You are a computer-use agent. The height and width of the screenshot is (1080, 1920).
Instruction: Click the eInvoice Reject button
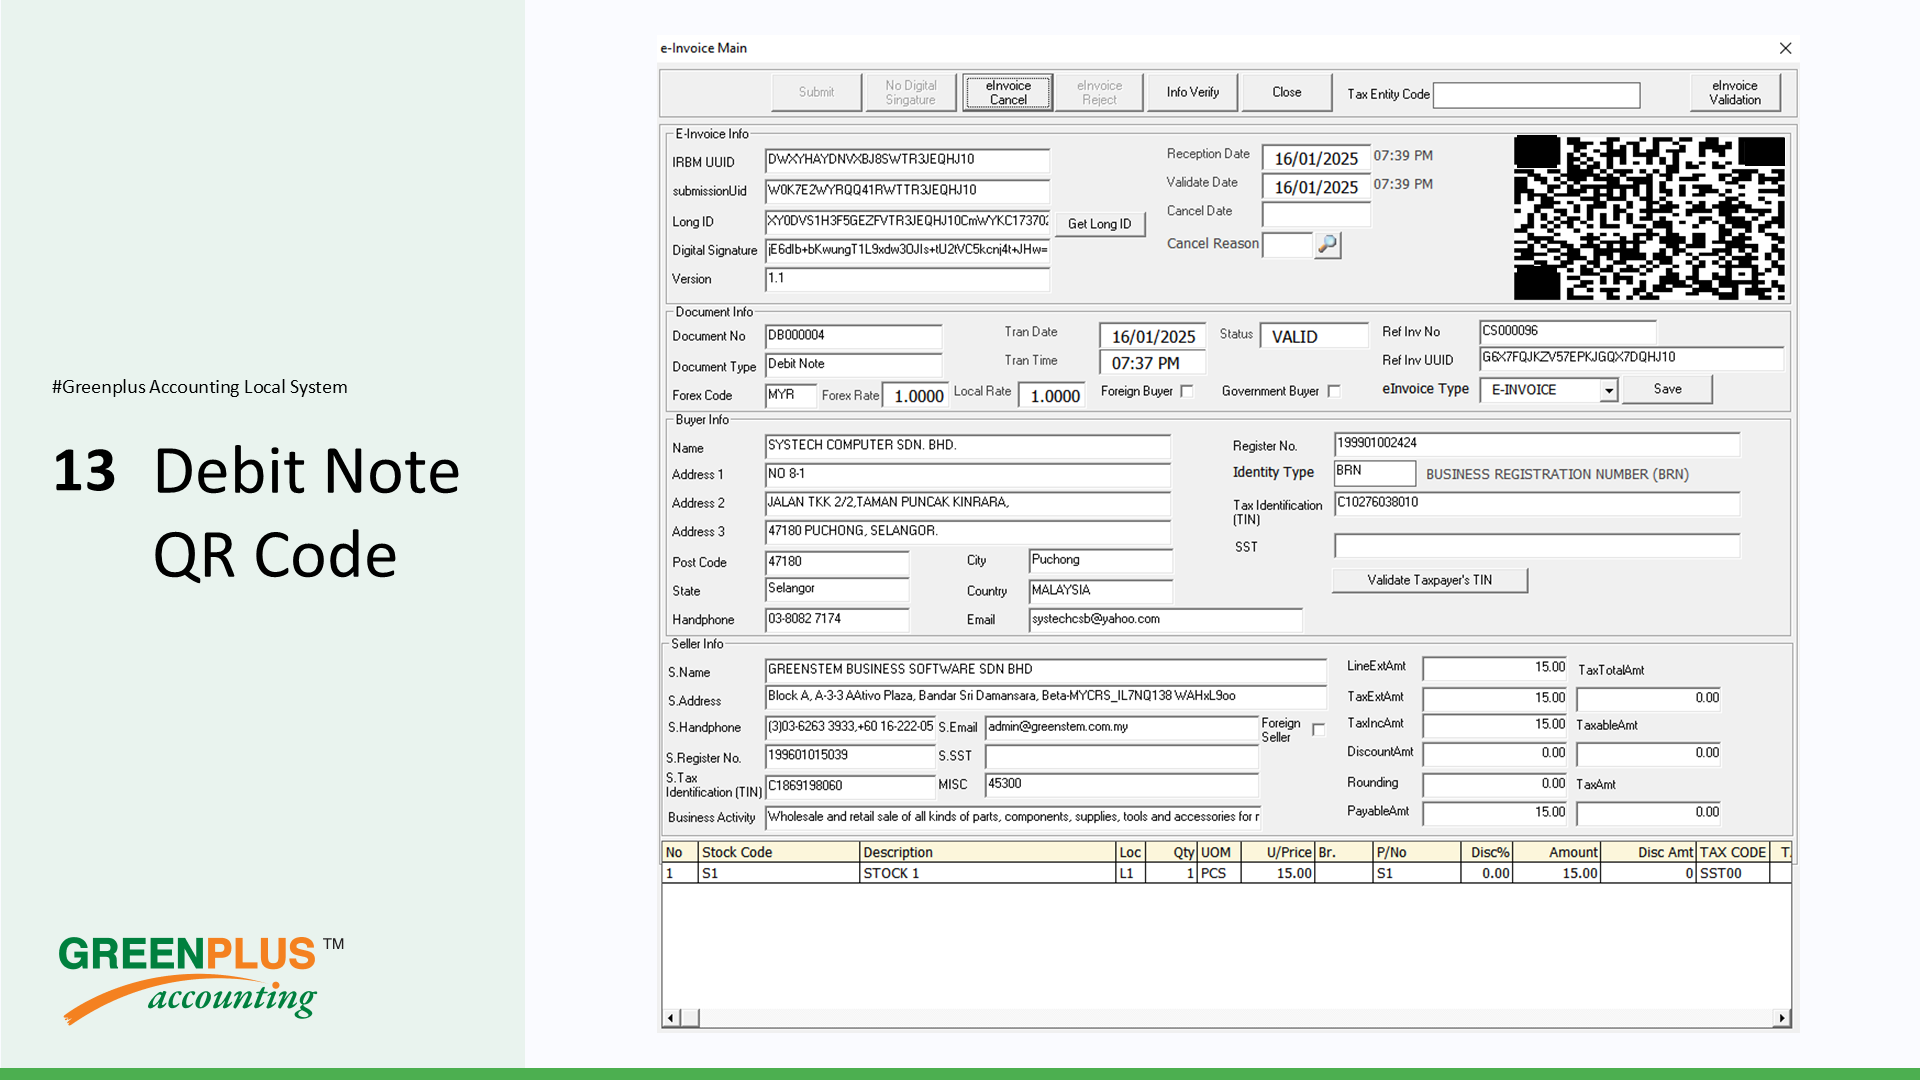tap(1099, 93)
